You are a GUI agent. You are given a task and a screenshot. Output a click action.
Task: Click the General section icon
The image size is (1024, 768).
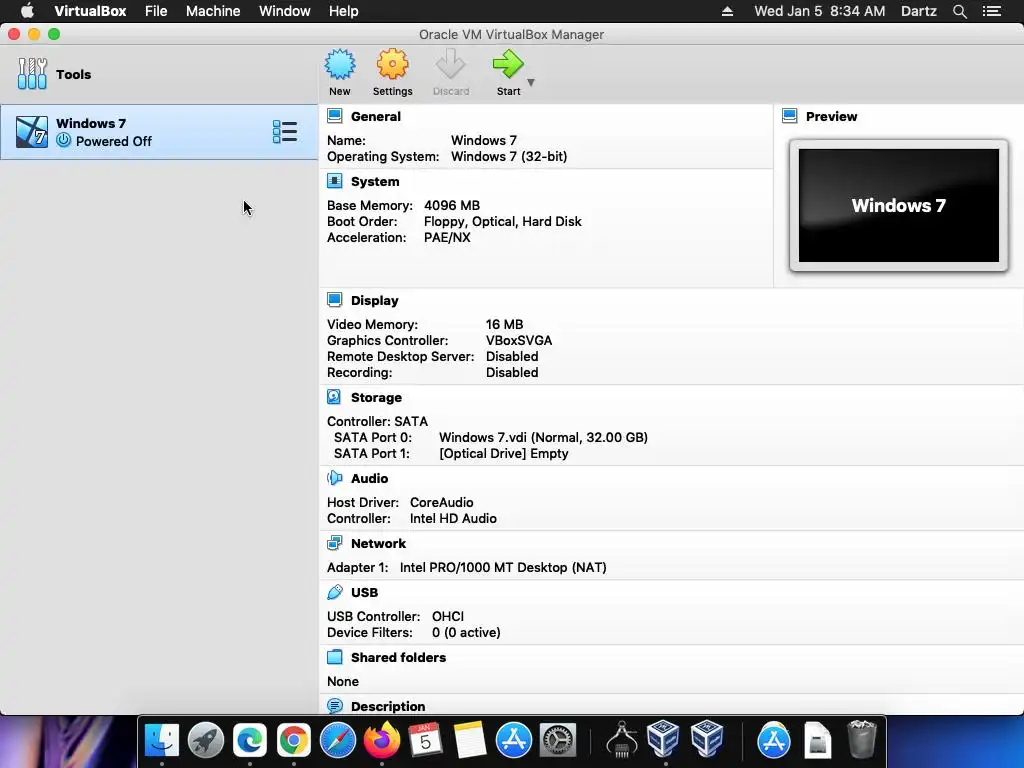coord(334,116)
